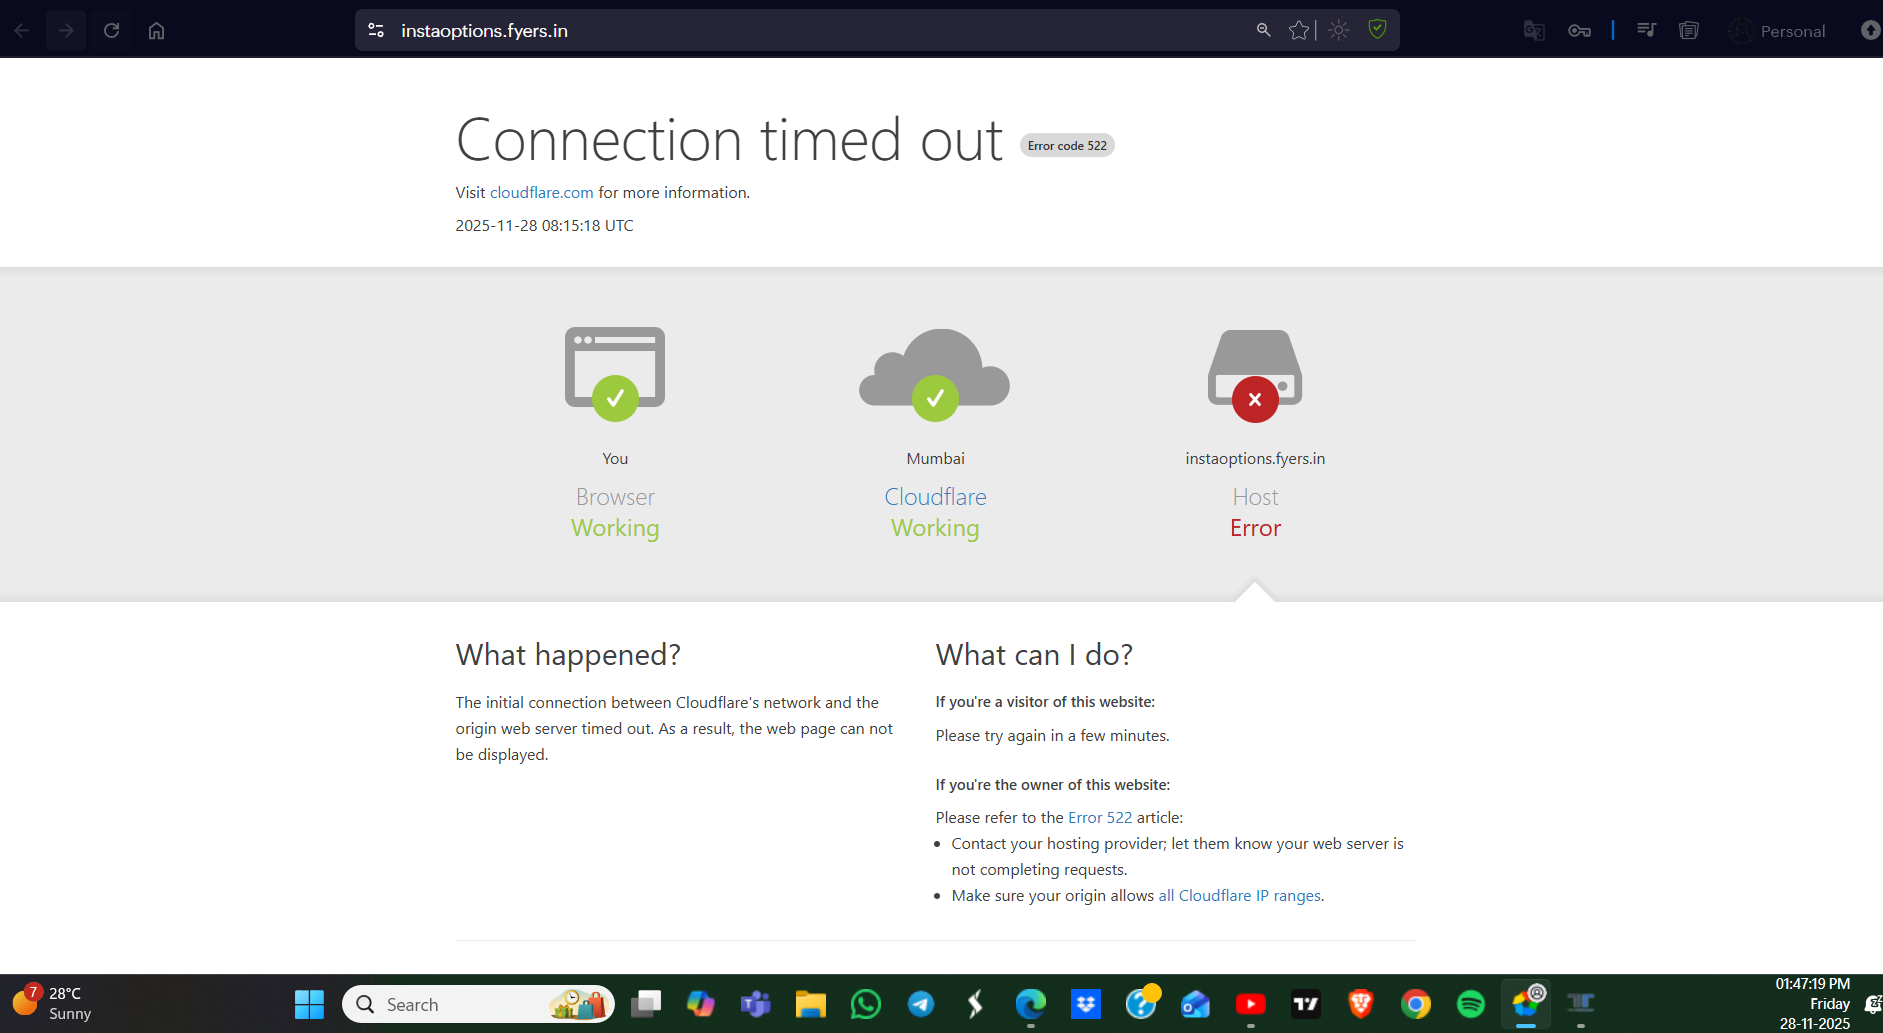Click the green shield icon in address bar

(1377, 30)
